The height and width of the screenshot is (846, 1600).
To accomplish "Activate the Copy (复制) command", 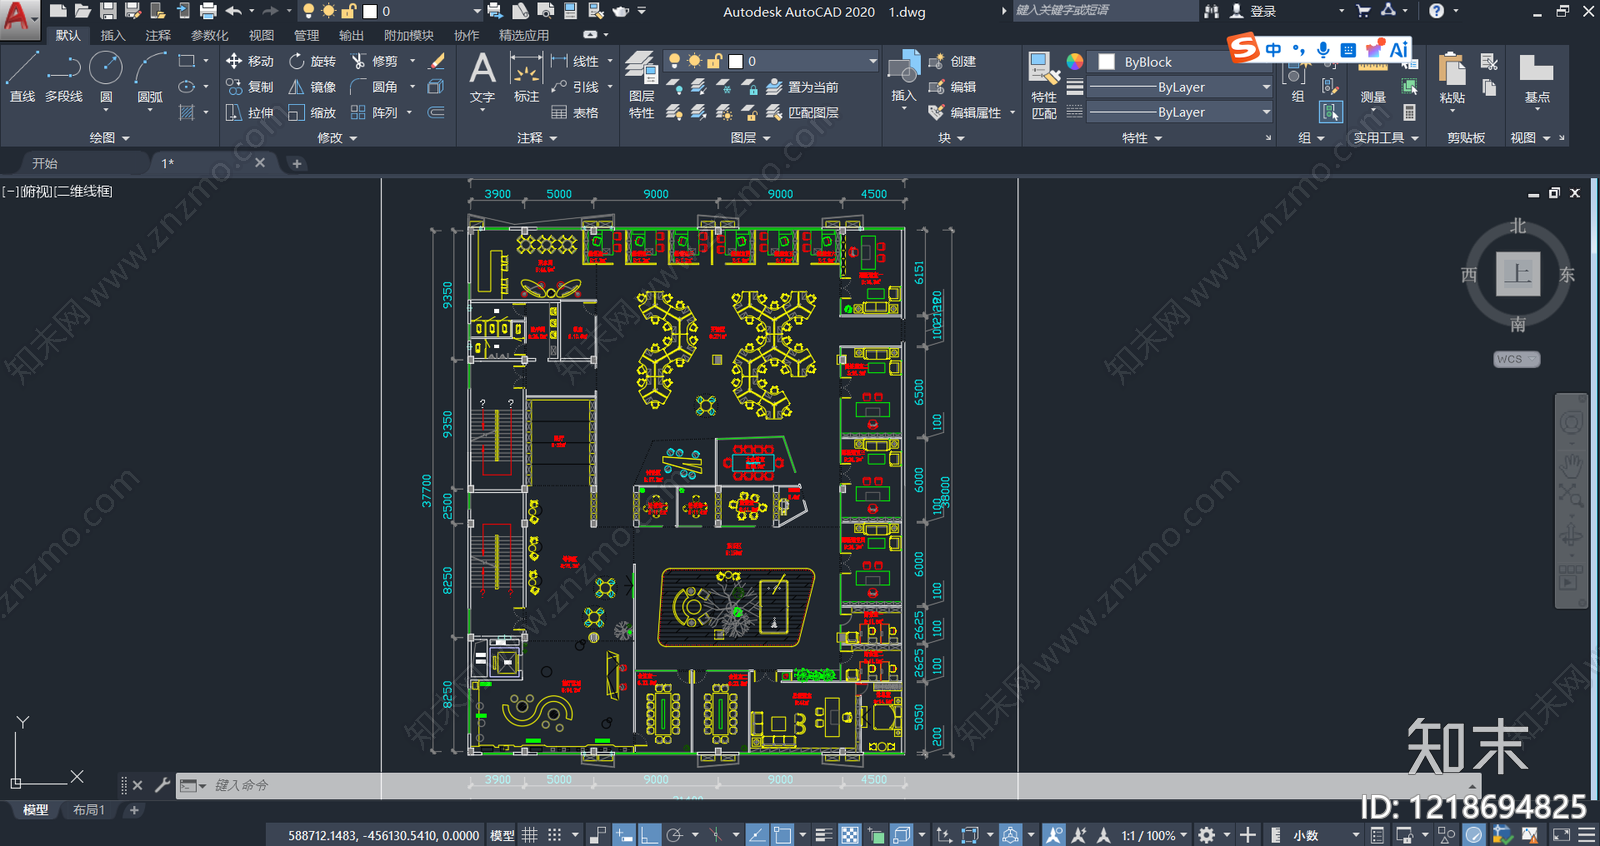I will (x=249, y=87).
